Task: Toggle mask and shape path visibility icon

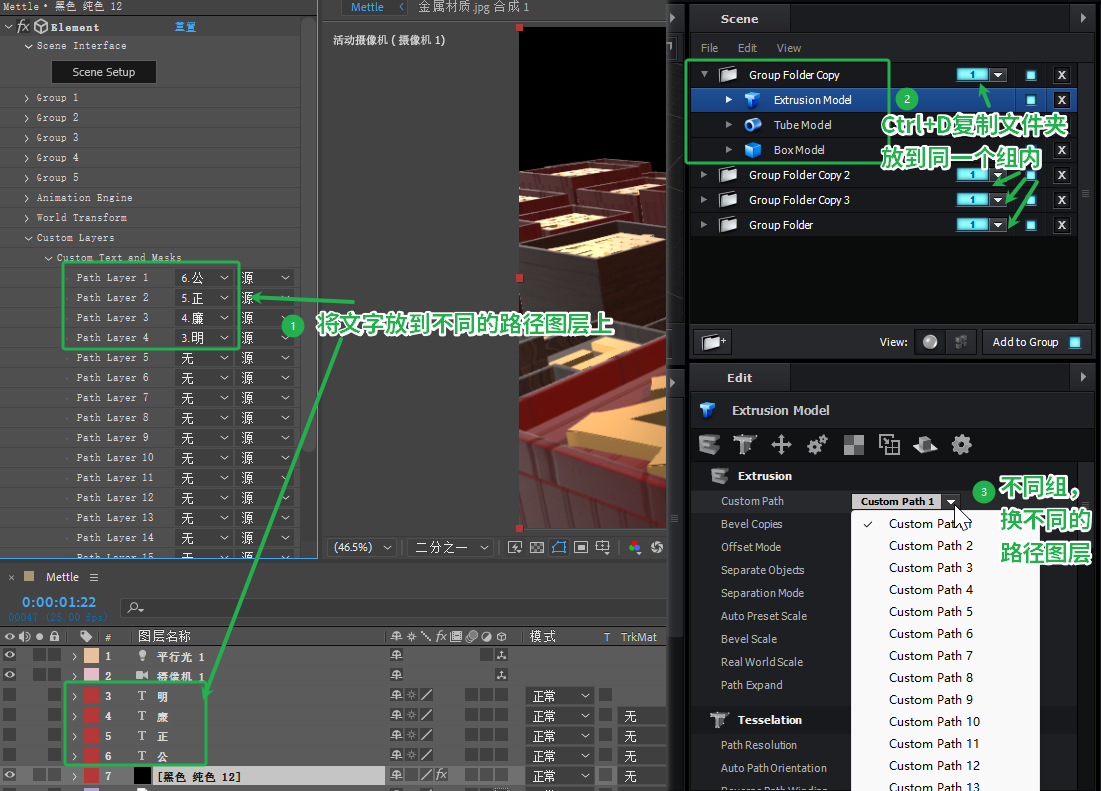Action: pyautogui.click(x=559, y=547)
